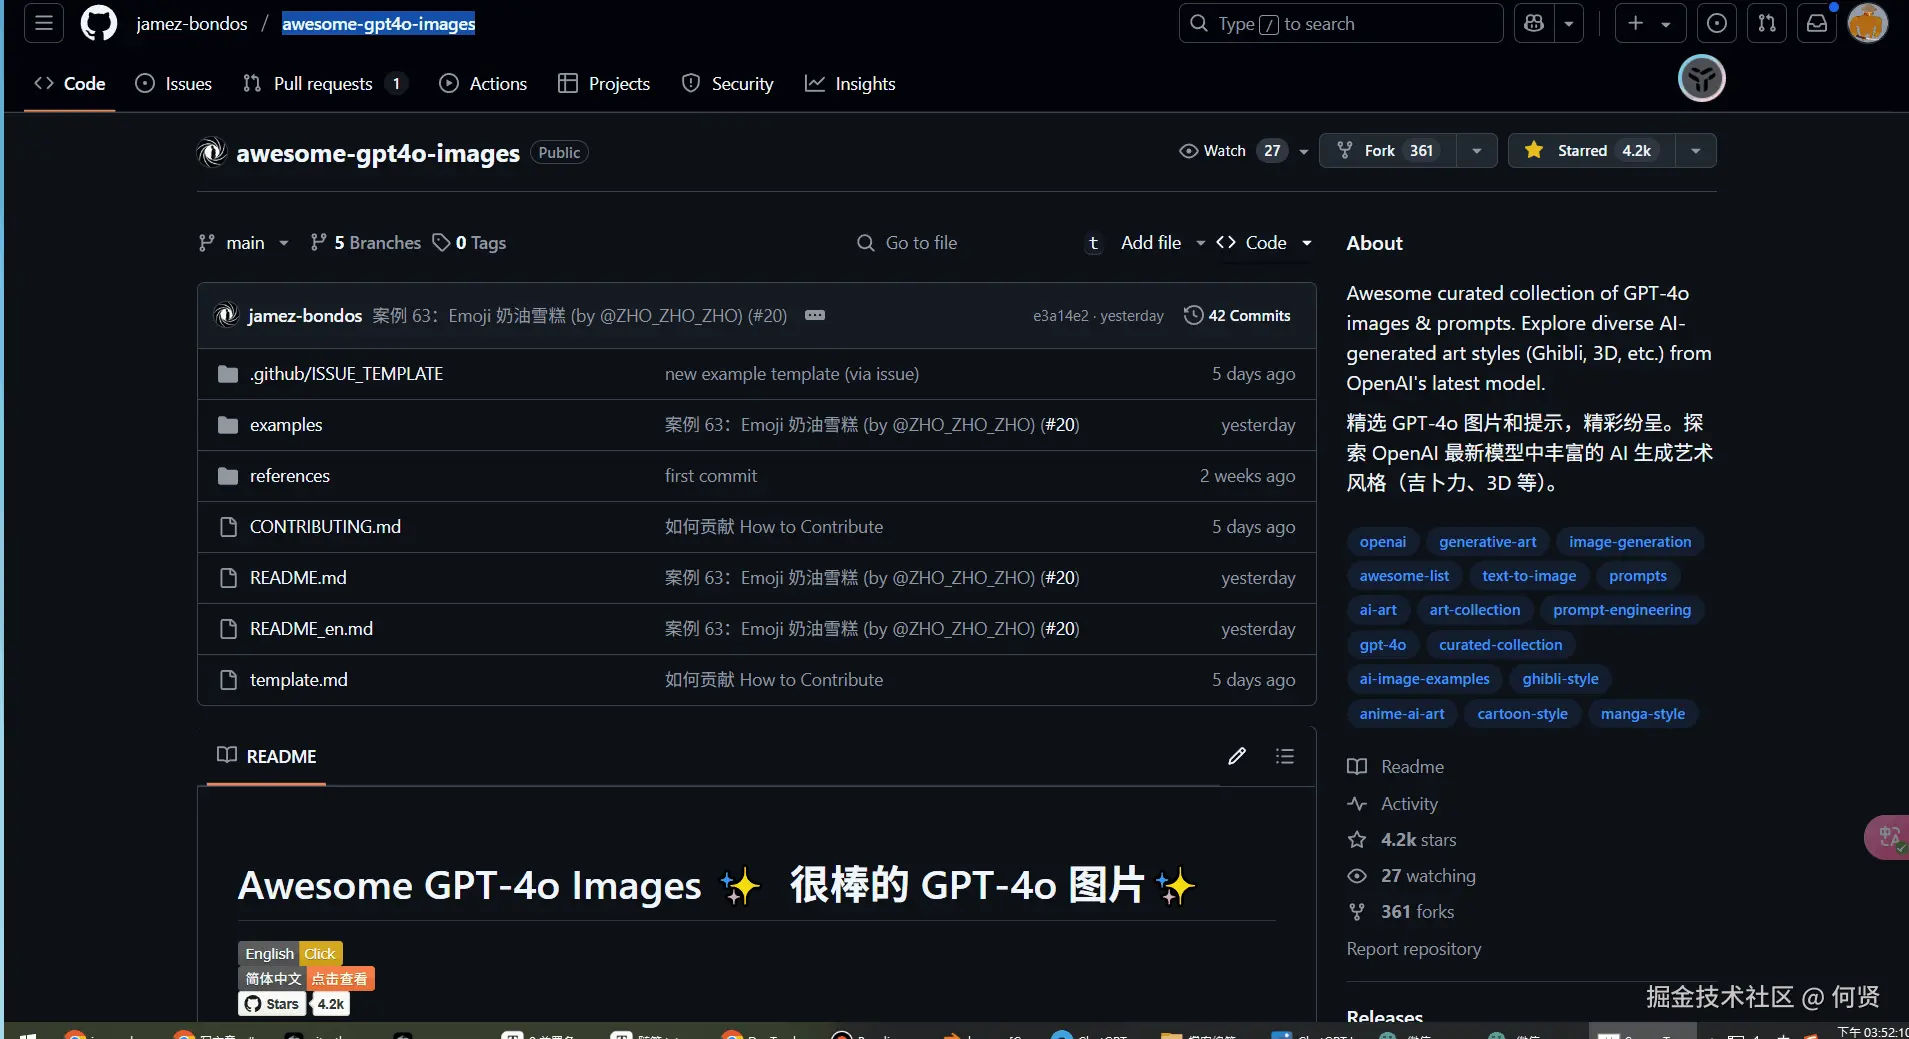The height and width of the screenshot is (1039, 1909).
Task: Click the GitHub logo icon
Action: [x=98, y=23]
